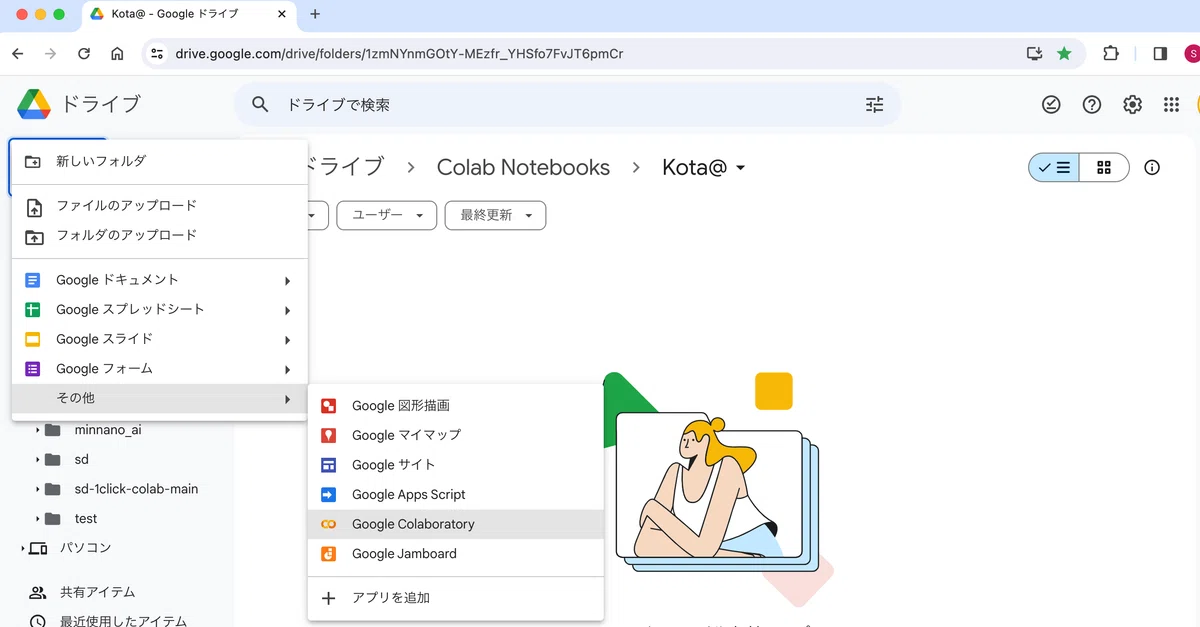Select the sd-1click-colab-main folder
This screenshot has width=1200, height=627.
tap(136, 489)
